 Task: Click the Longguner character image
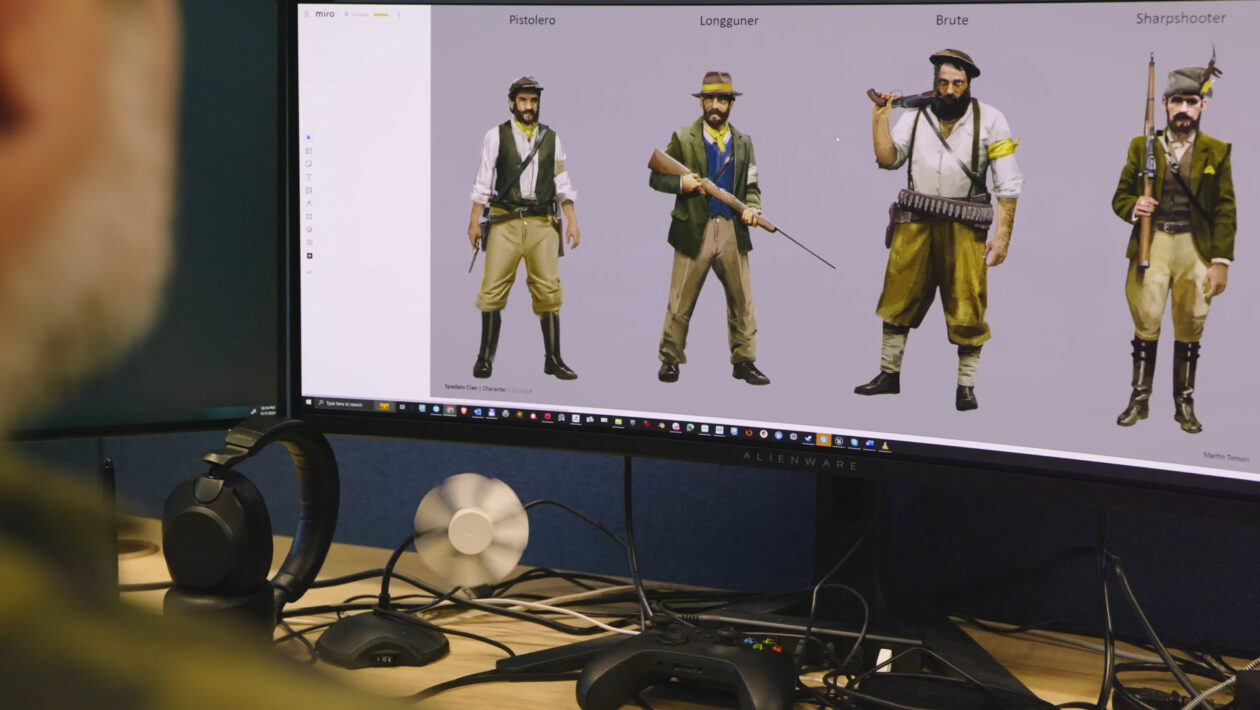coord(712,227)
